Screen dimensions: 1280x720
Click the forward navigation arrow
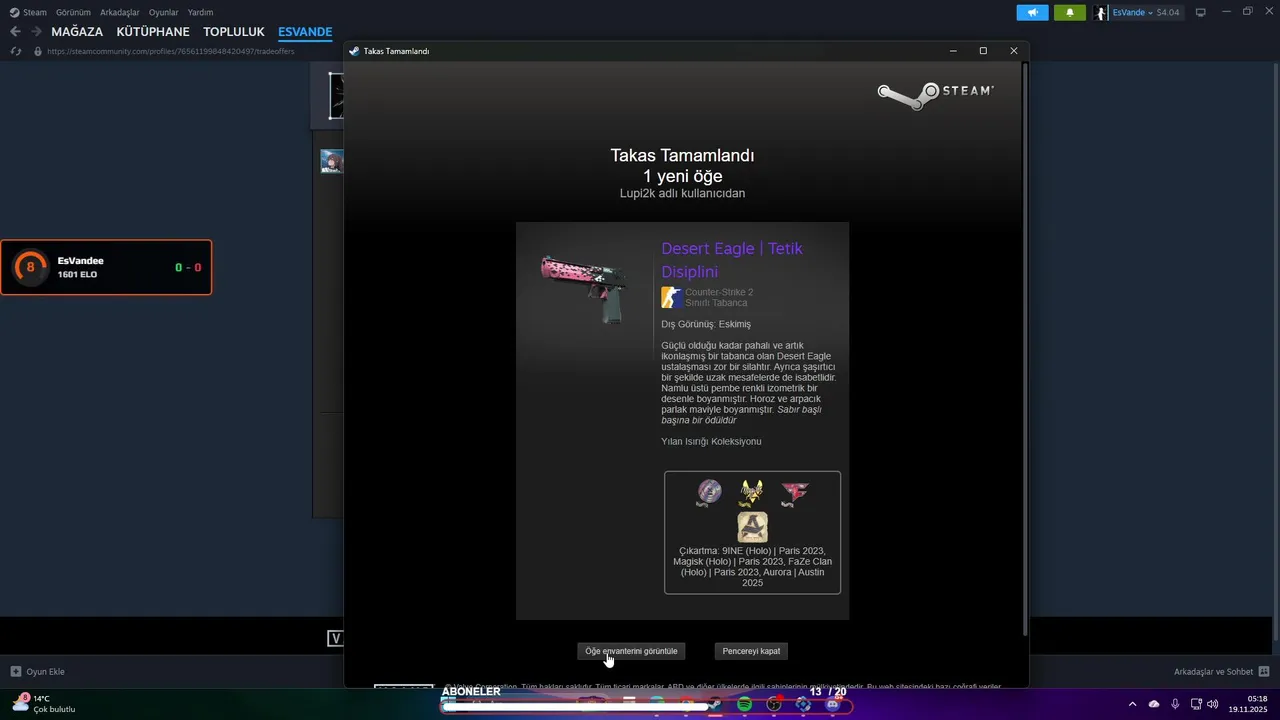tap(36, 32)
